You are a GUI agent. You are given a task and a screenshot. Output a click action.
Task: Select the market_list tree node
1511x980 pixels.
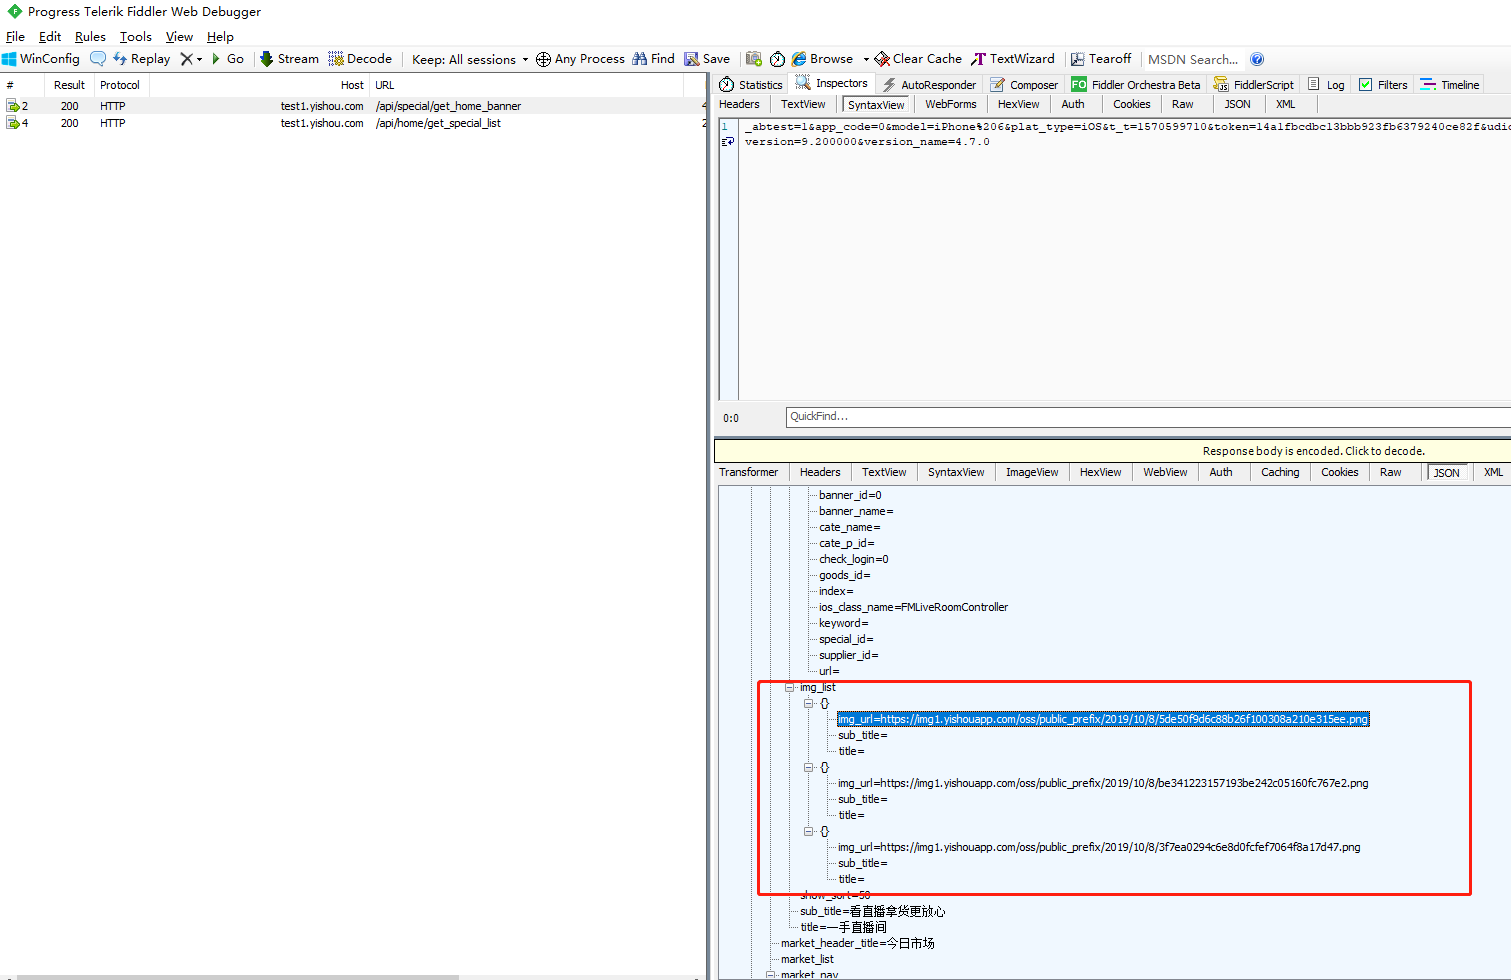pos(806,959)
